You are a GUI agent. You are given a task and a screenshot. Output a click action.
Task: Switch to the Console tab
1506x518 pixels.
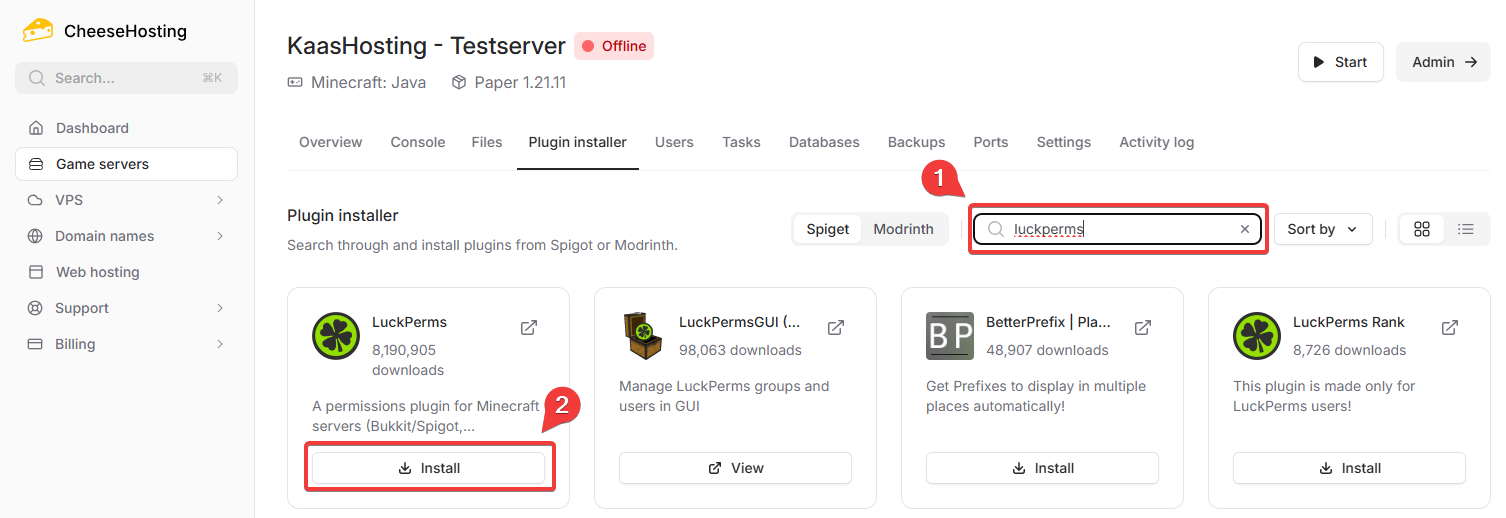(x=417, y=142)
